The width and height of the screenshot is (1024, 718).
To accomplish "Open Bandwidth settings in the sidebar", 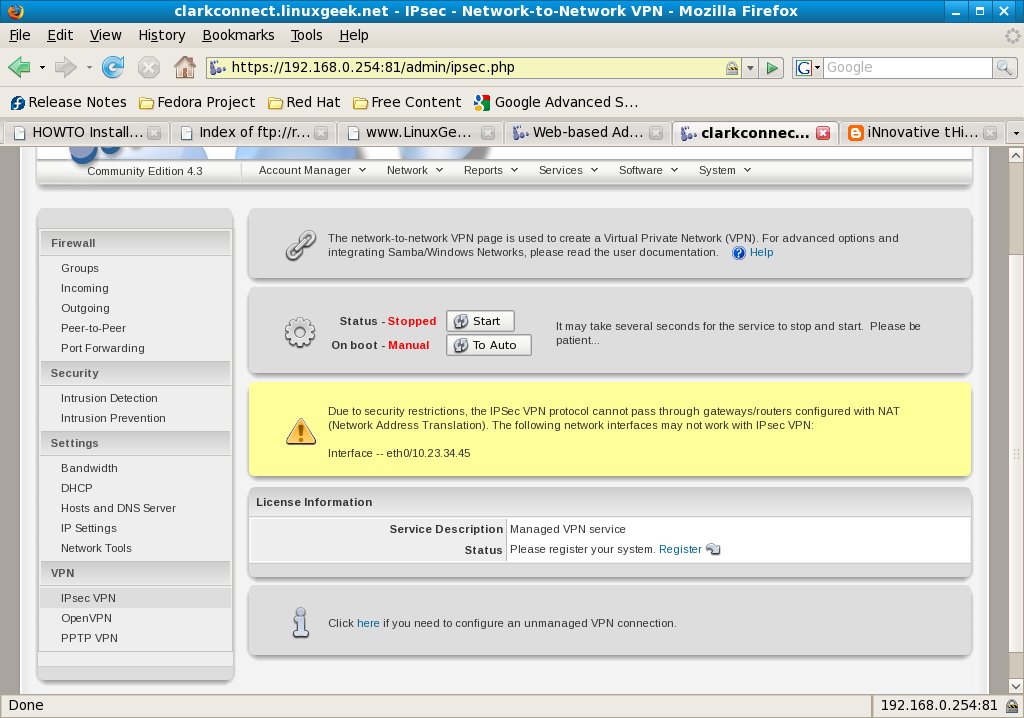I will click(x=89, y=468).
